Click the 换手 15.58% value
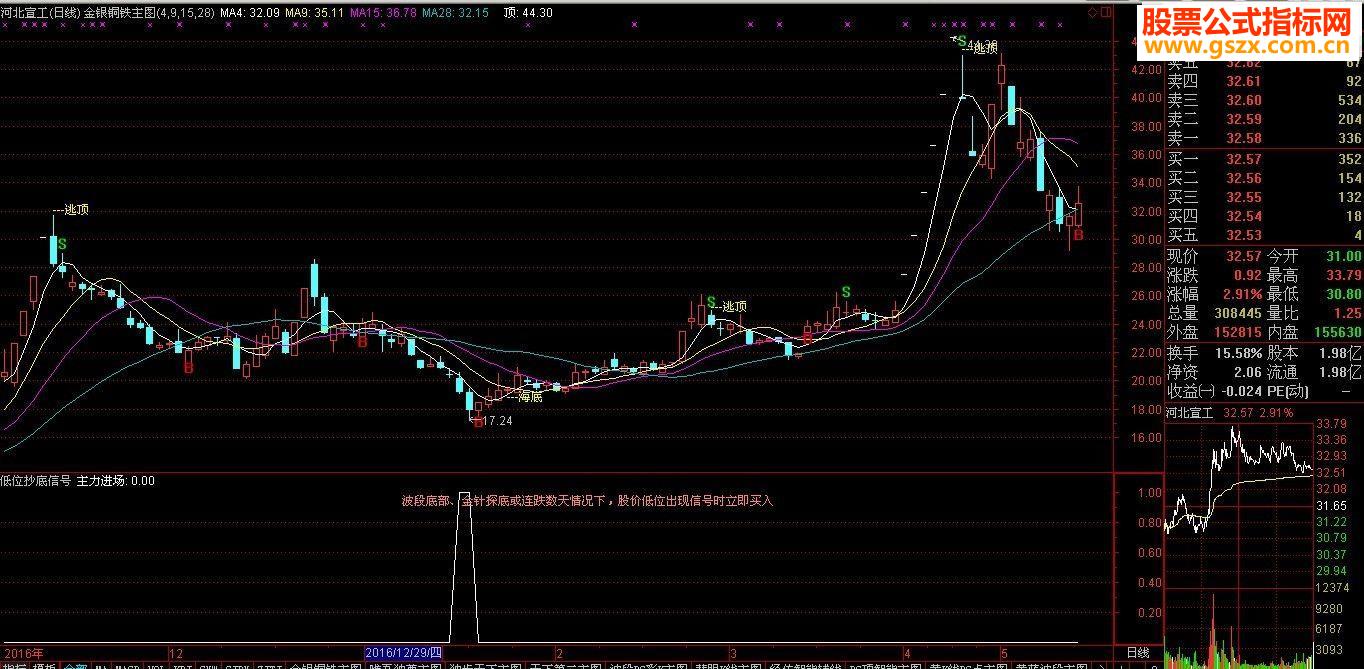The height and width of the screenshot is (669, 1364). coord(1237,353)
